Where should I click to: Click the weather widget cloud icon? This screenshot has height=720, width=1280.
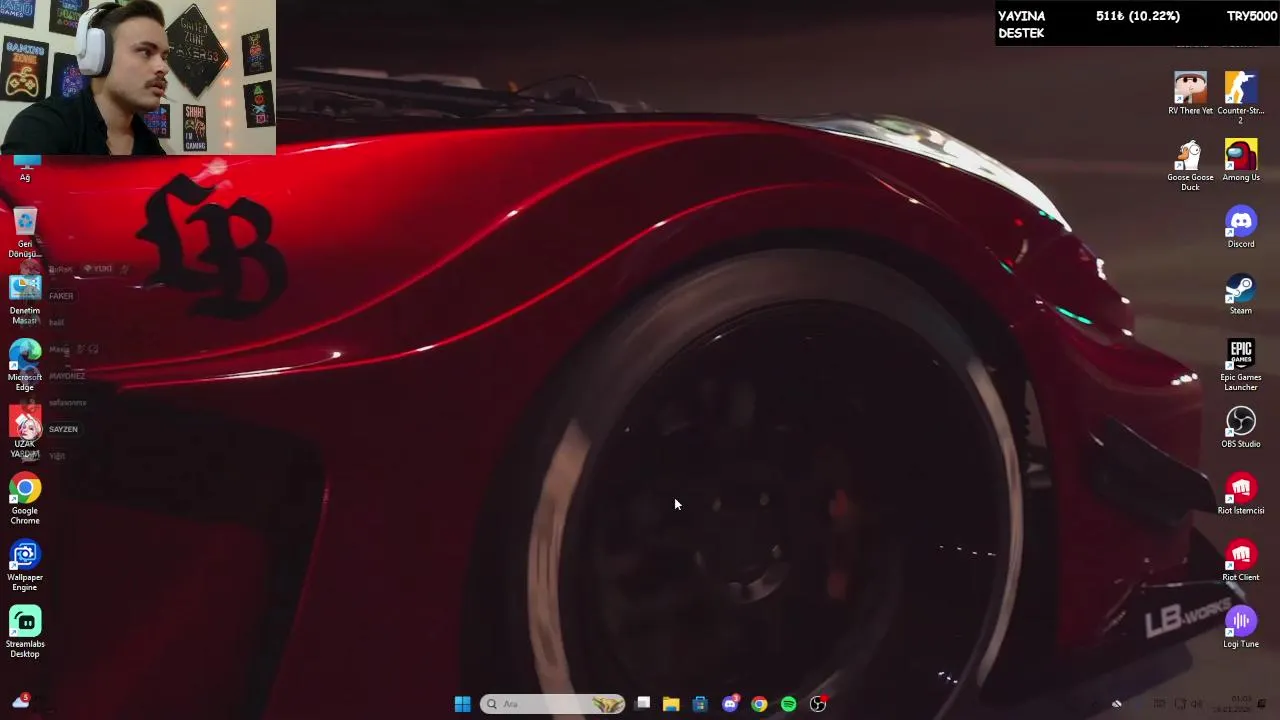pyautogui.click(x=20, y=702)
